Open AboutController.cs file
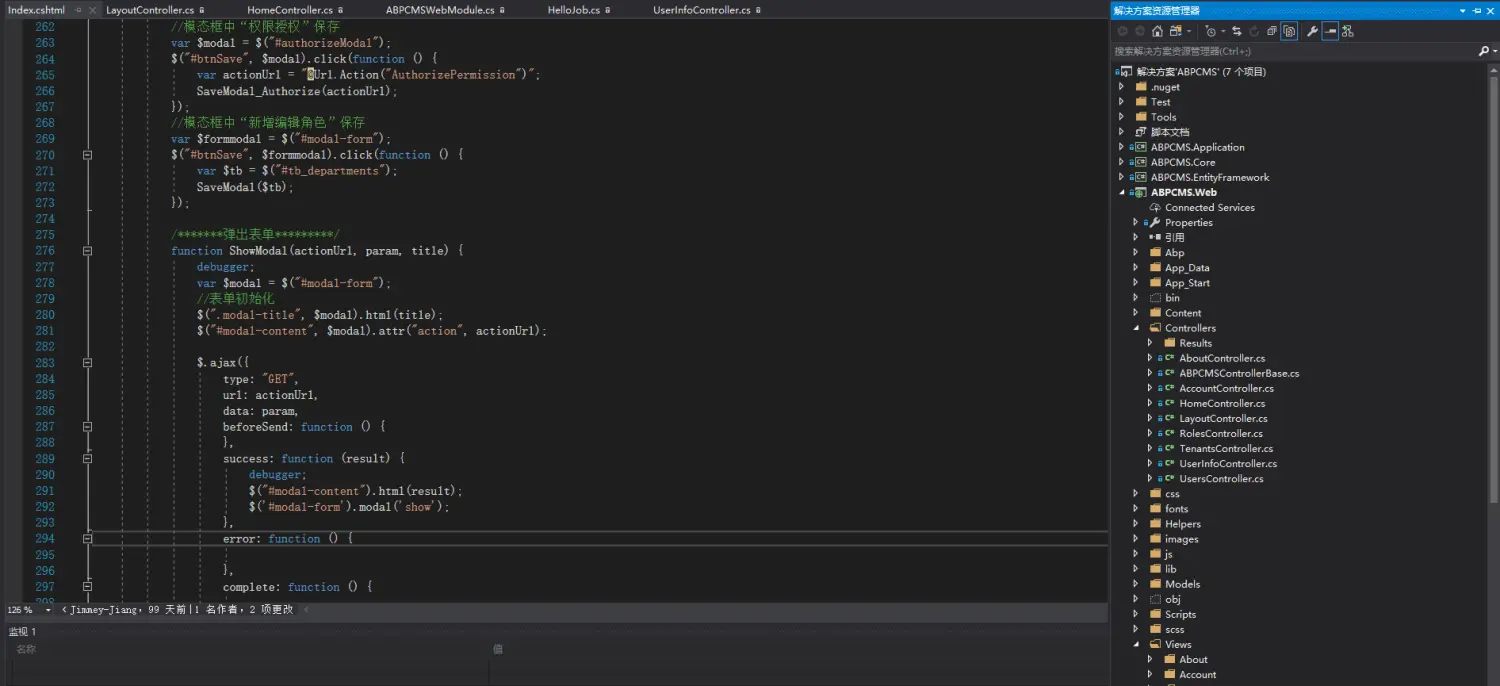This screenshot has width=1500, height=686. coord(1222,358)
